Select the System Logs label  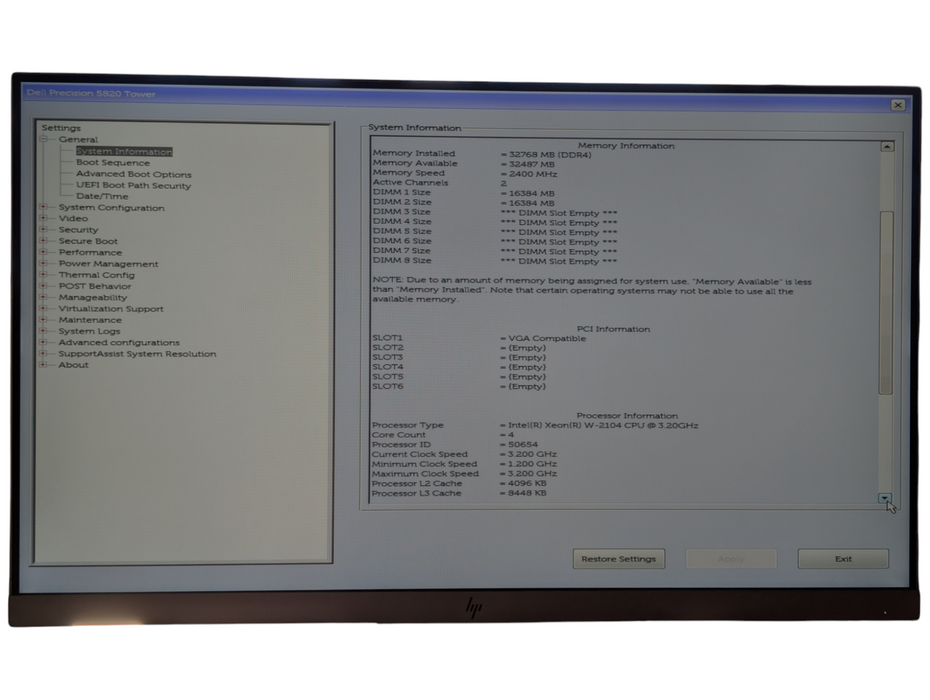(90, 331)
